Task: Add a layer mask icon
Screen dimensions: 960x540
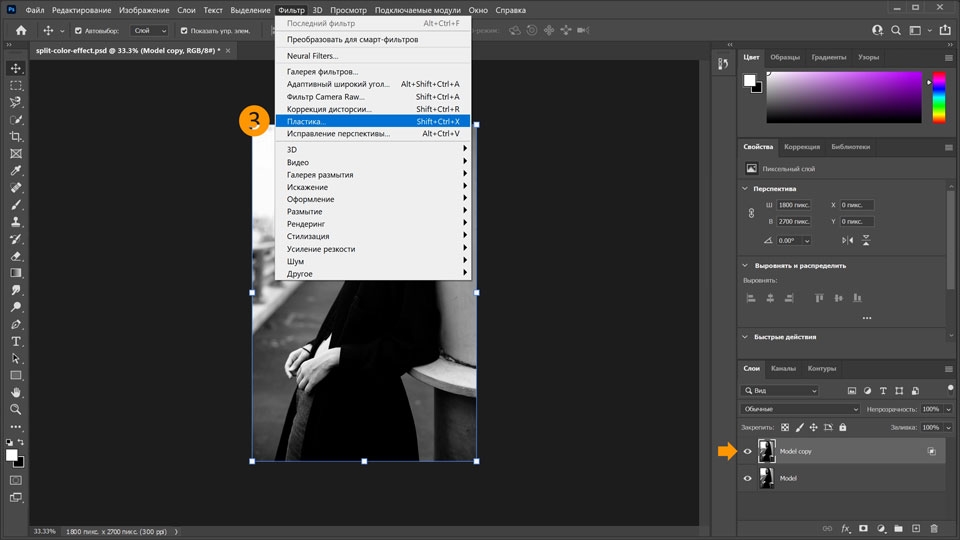Action: coord(863,528)
